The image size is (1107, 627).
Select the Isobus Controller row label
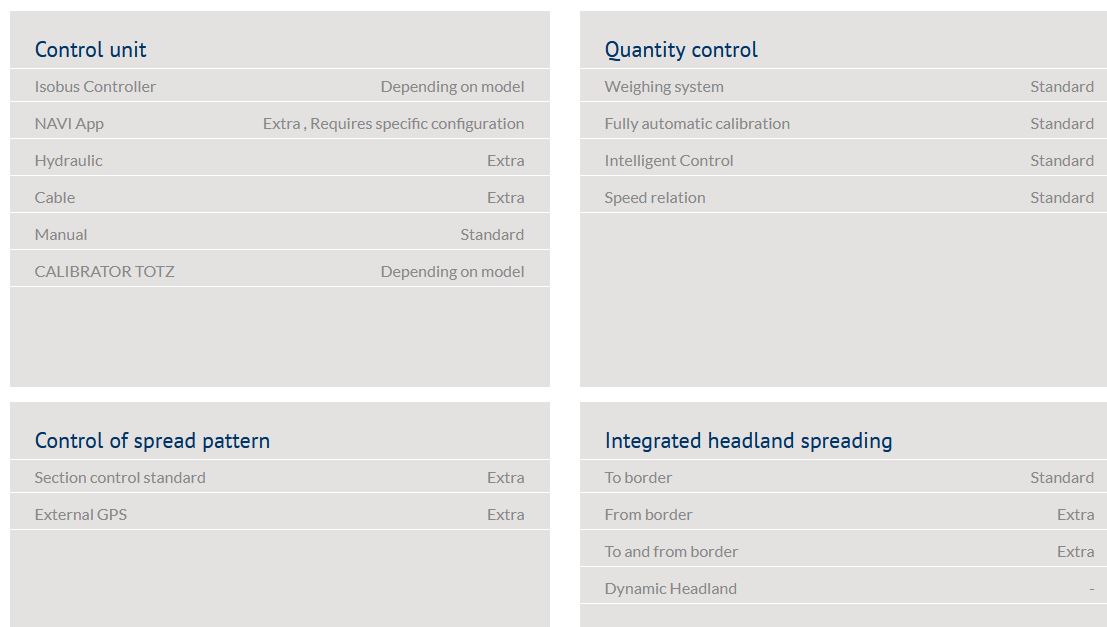point(95,87)
